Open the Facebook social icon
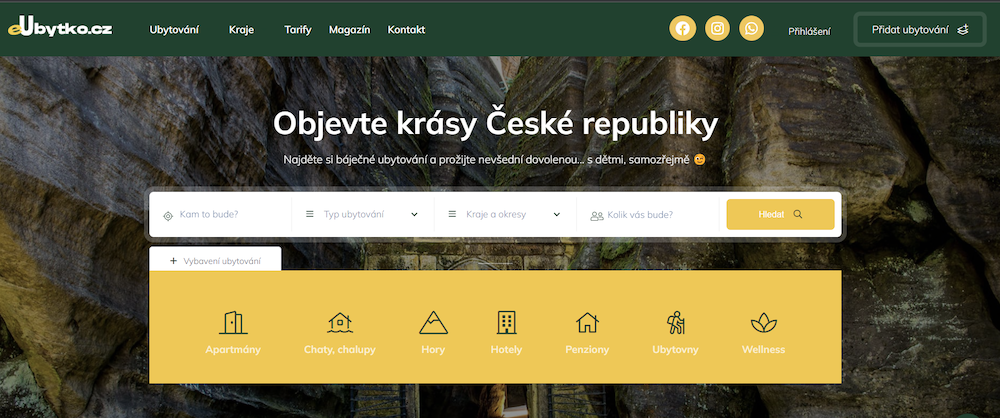Viewport: 1000px width, 418px height. tap(682, 29)
